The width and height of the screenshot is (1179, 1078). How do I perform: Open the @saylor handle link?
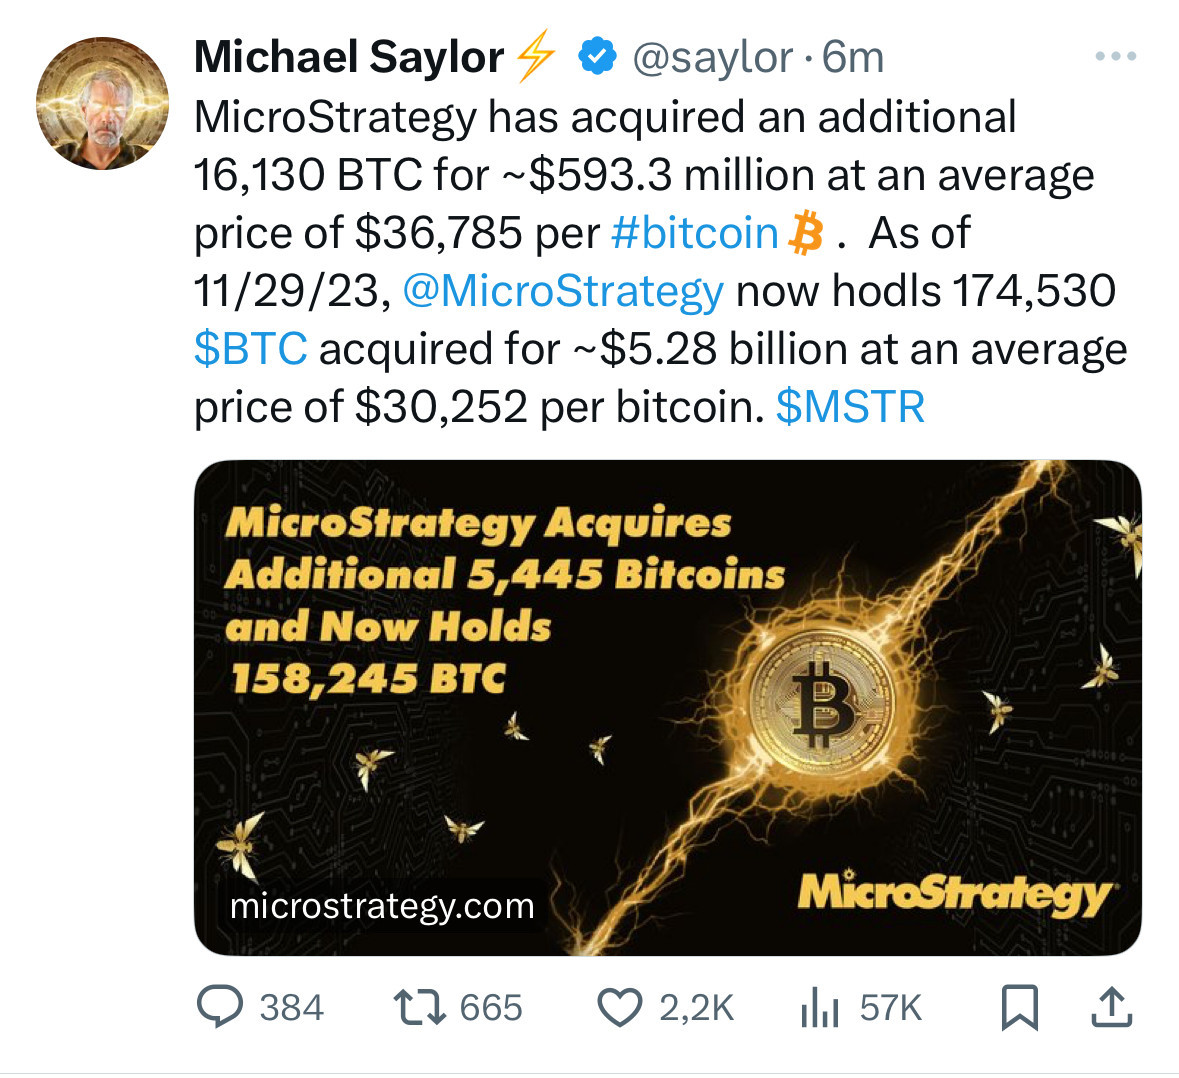[713, 57]
